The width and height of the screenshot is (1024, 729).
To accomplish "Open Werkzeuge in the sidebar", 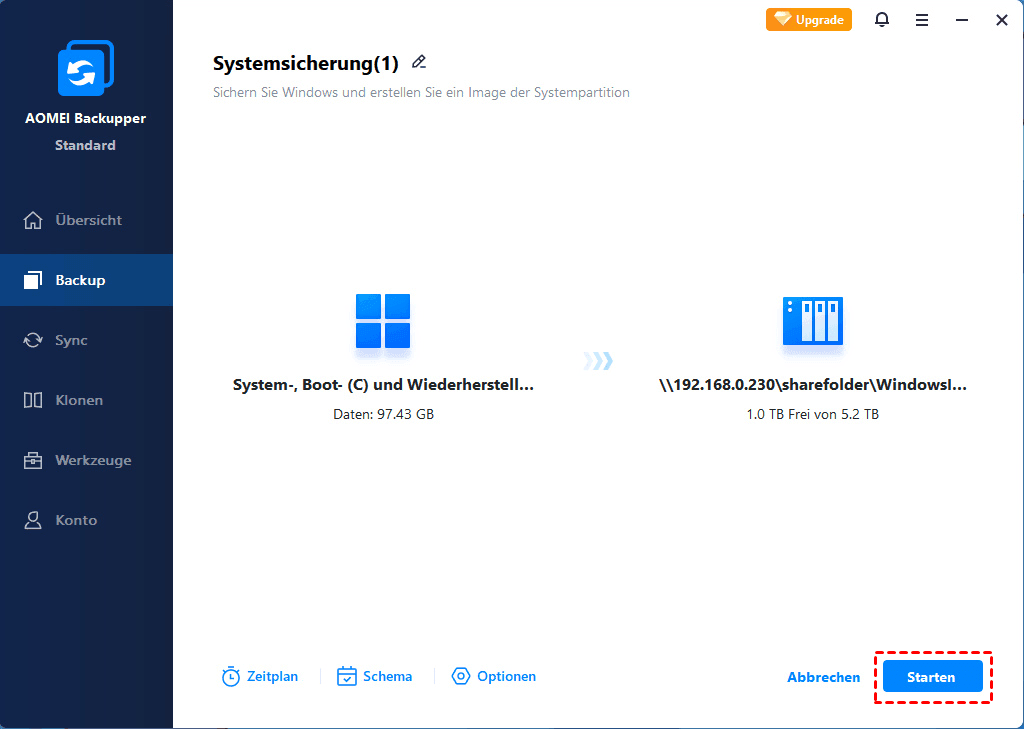I will click(86, 460).
